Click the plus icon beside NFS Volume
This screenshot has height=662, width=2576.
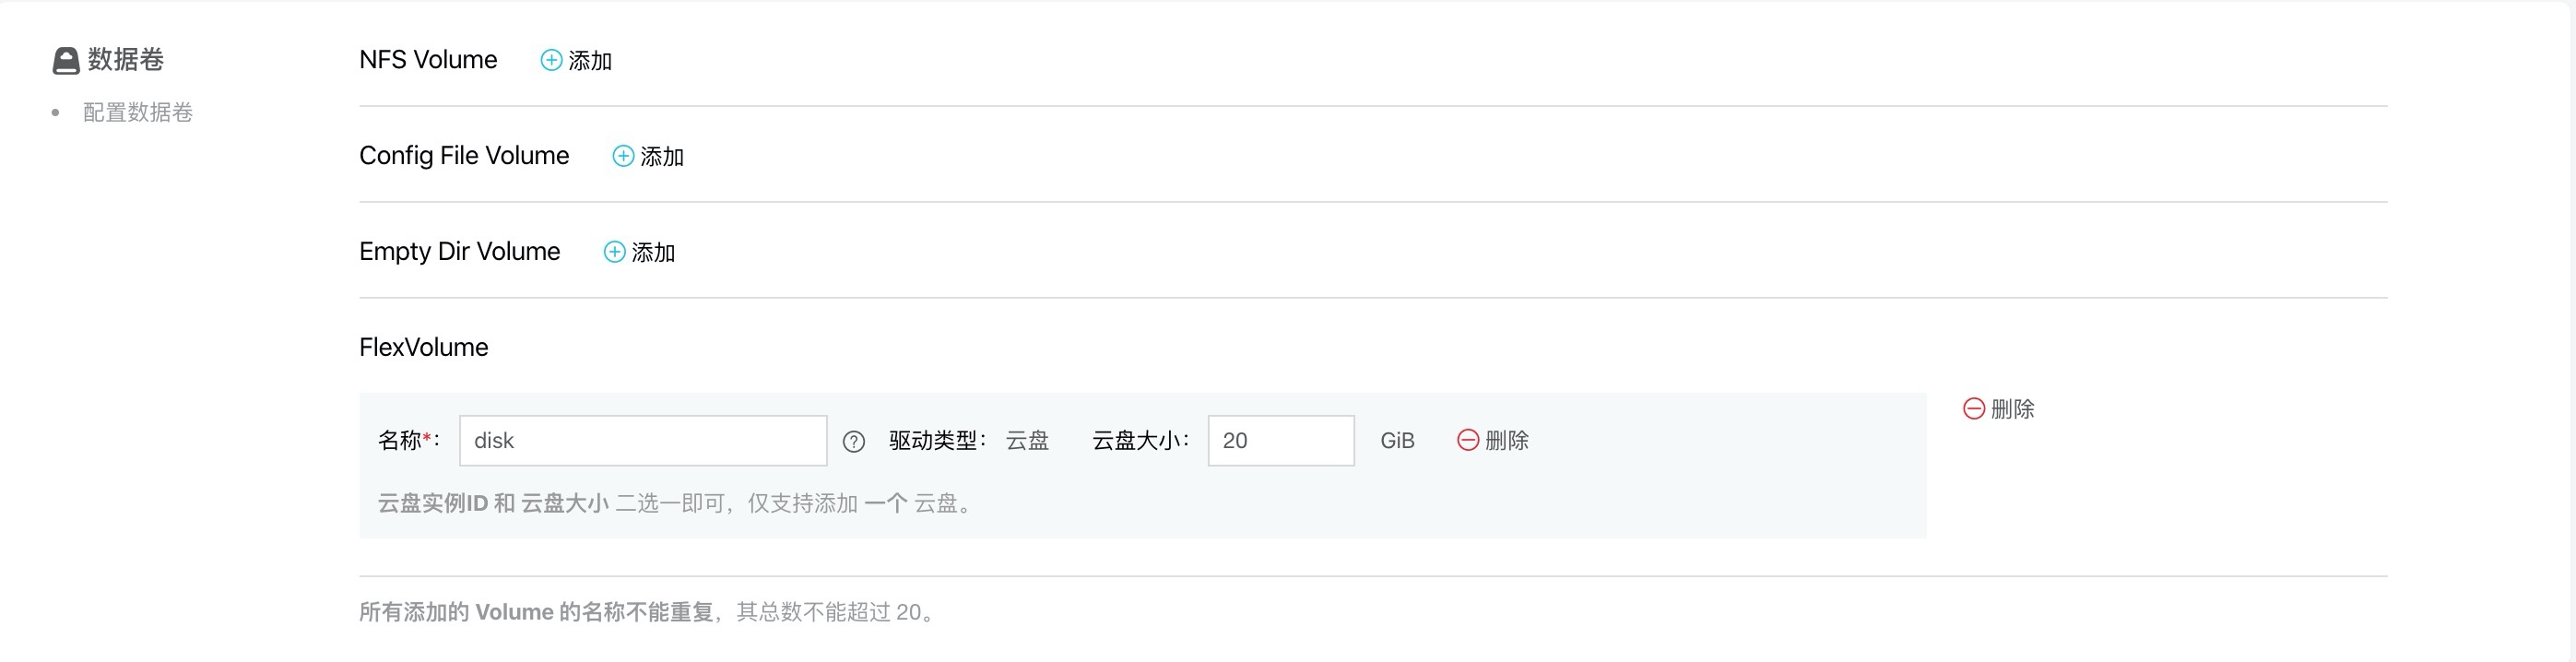click(551, 60)
